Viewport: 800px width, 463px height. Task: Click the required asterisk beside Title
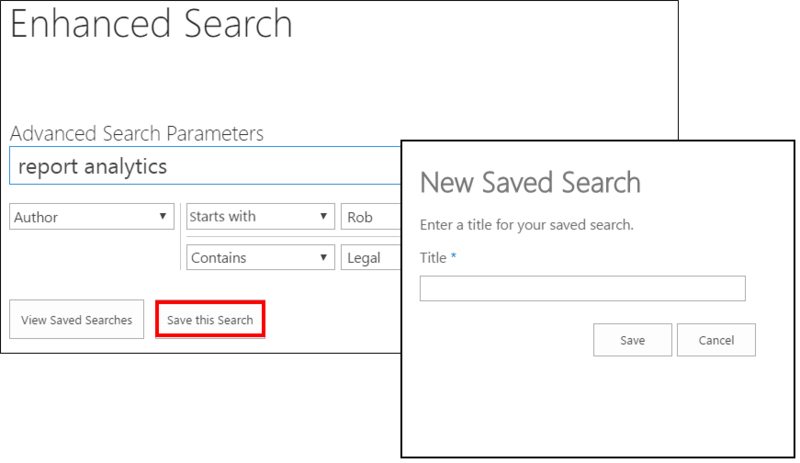[453, 257]
